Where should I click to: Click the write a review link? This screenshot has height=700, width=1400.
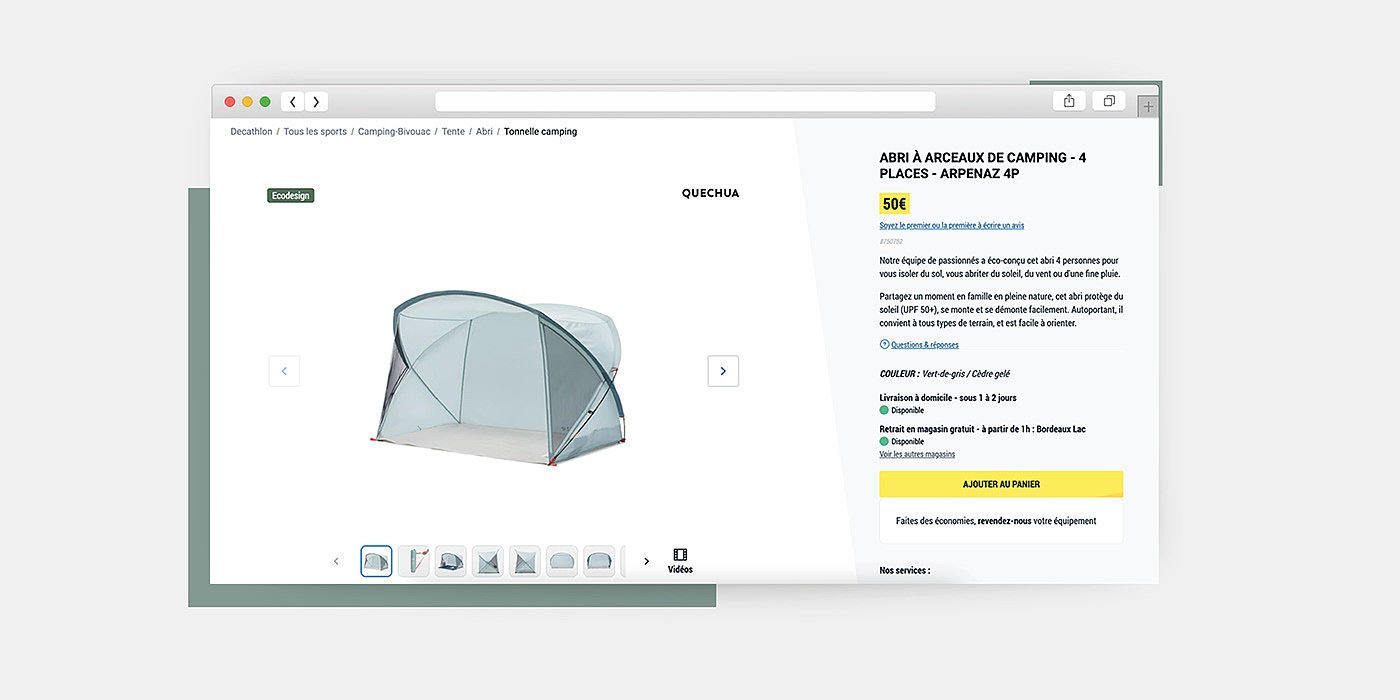point(952,226)
